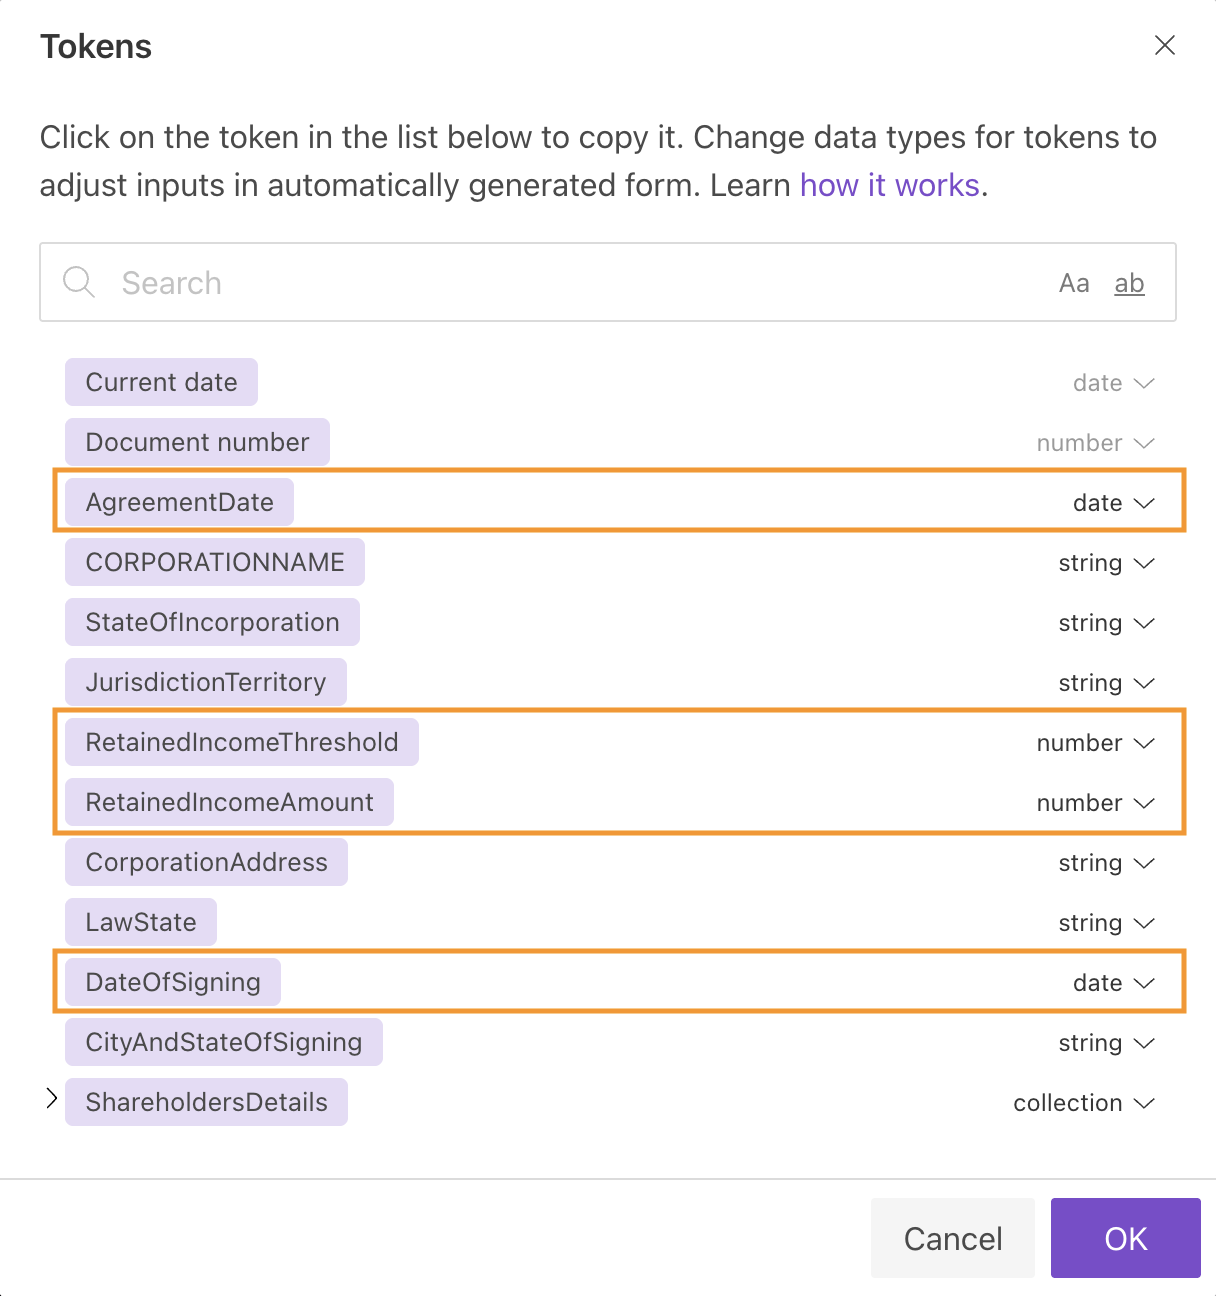The width and height of the screenshot is (1216, 1296).
Task: Toggle case-sensitive search with Aa
Action: point(1075,283)
